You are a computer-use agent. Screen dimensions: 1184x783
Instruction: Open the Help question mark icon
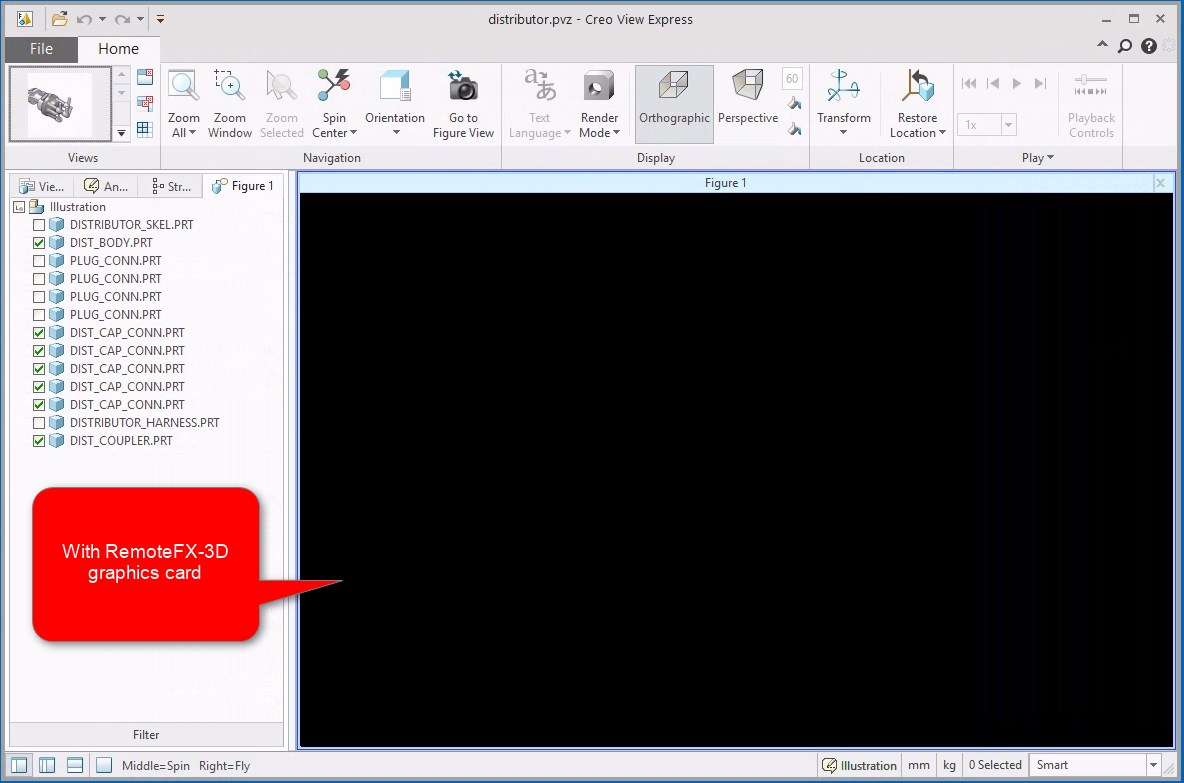1149,46
